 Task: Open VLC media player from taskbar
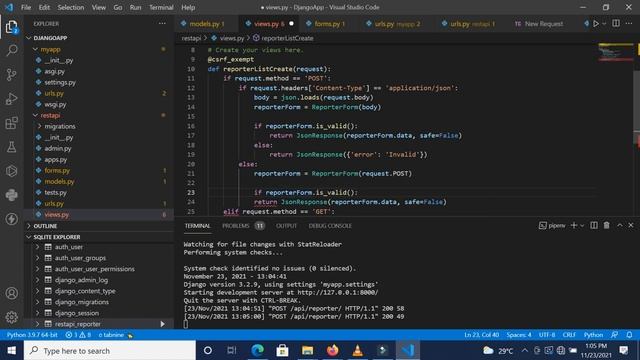(x=358, y=350)
